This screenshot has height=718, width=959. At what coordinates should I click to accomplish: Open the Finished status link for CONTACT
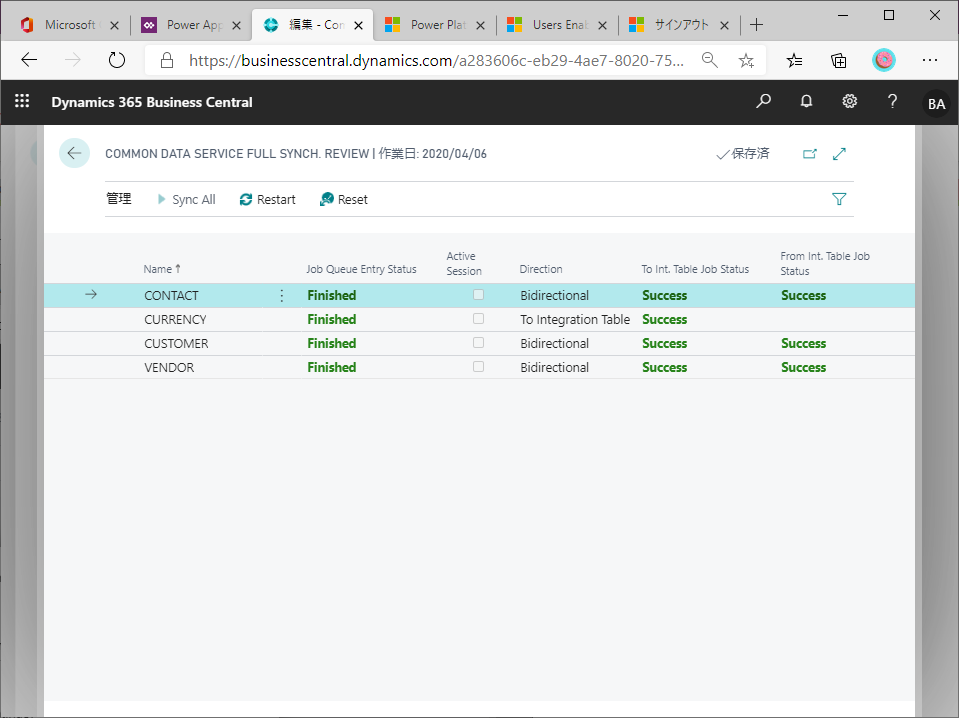(331, 295)
